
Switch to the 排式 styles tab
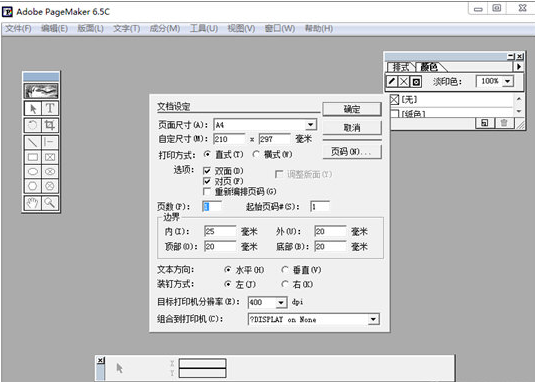[x=401, y=67]
